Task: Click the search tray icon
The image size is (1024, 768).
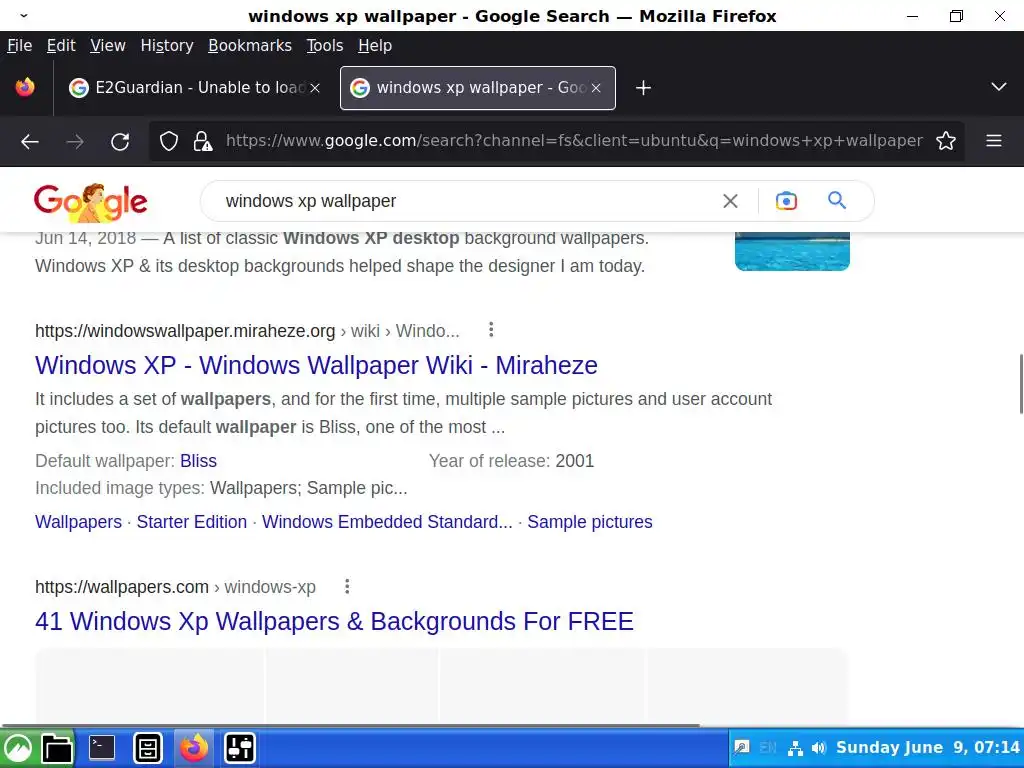Action: (x=742, y=748)
